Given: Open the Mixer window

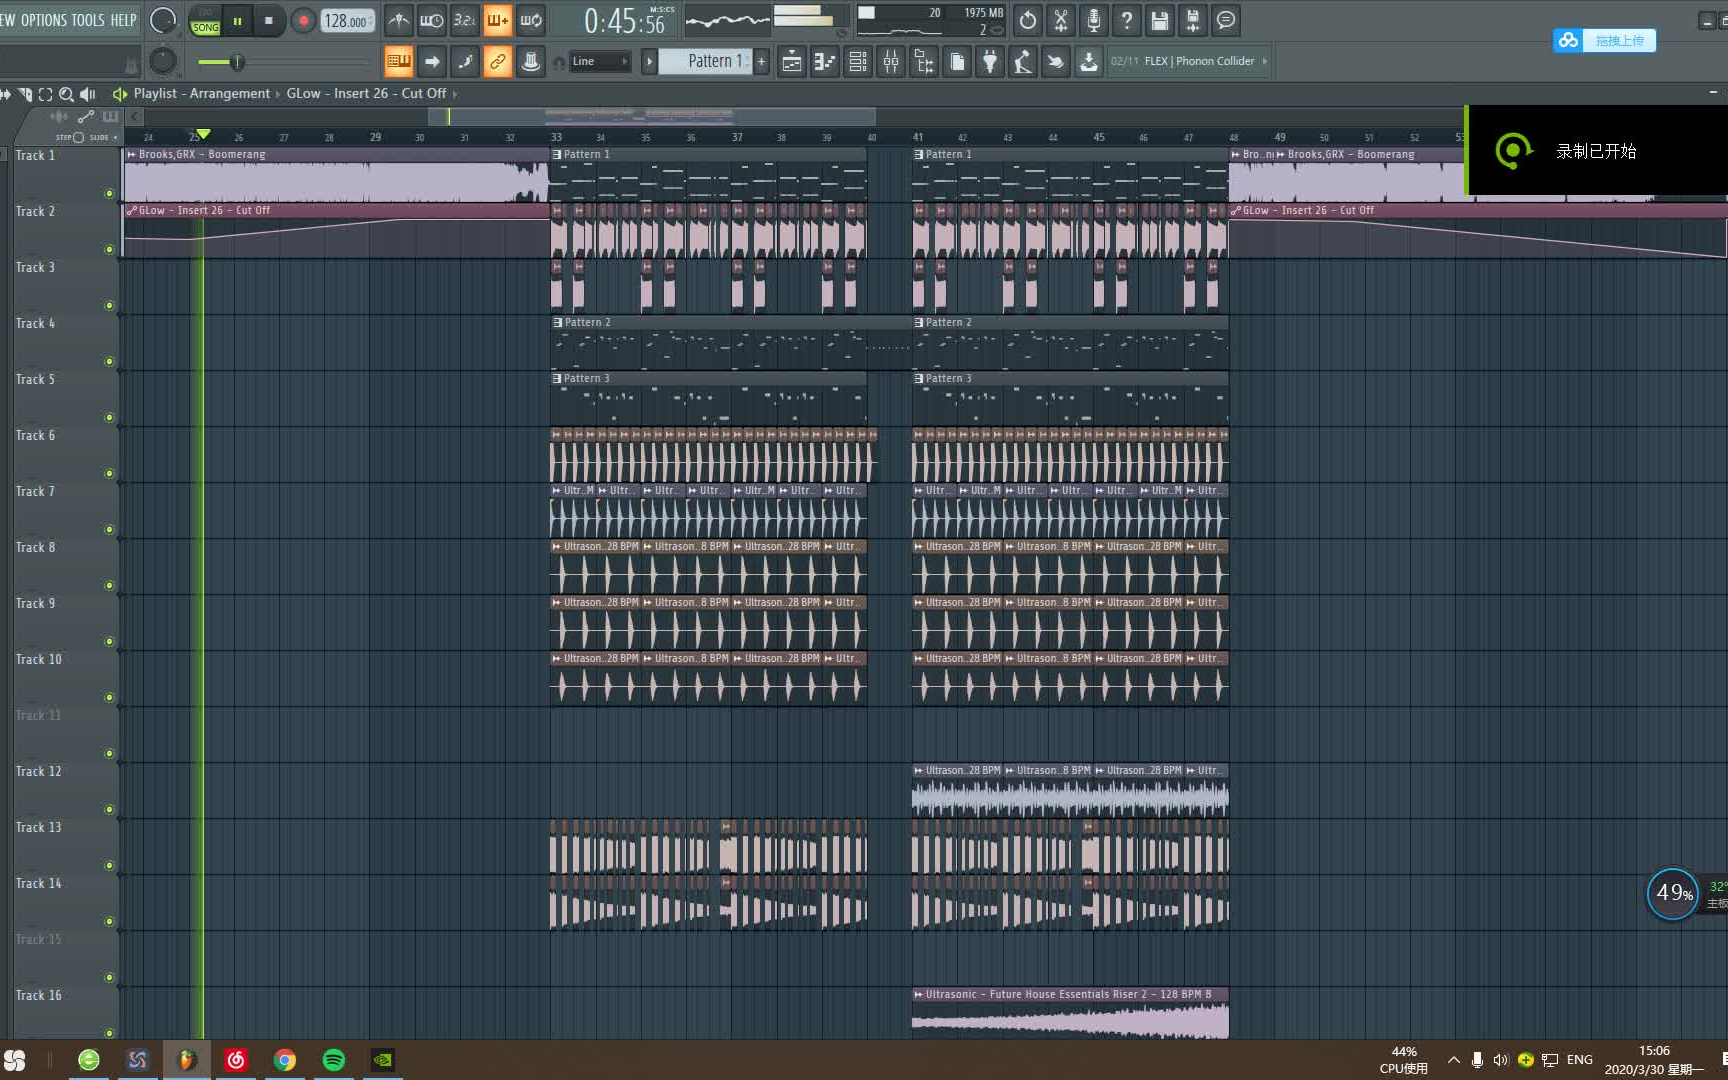Looking at the screenshot, I should coord(891,62).
